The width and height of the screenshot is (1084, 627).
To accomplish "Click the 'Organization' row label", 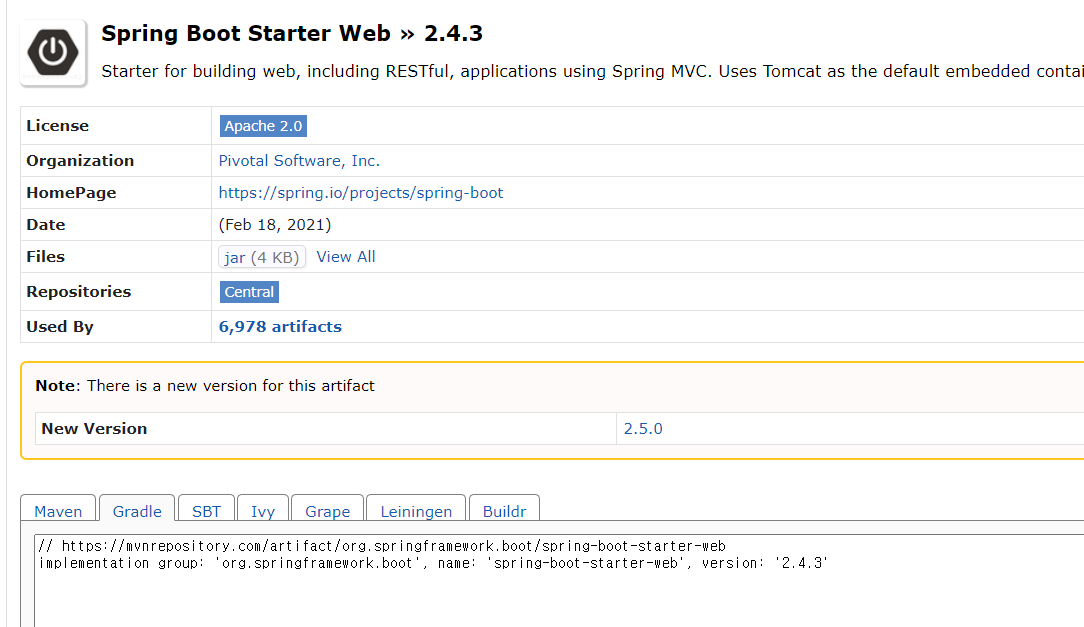I will pos(80,160).
